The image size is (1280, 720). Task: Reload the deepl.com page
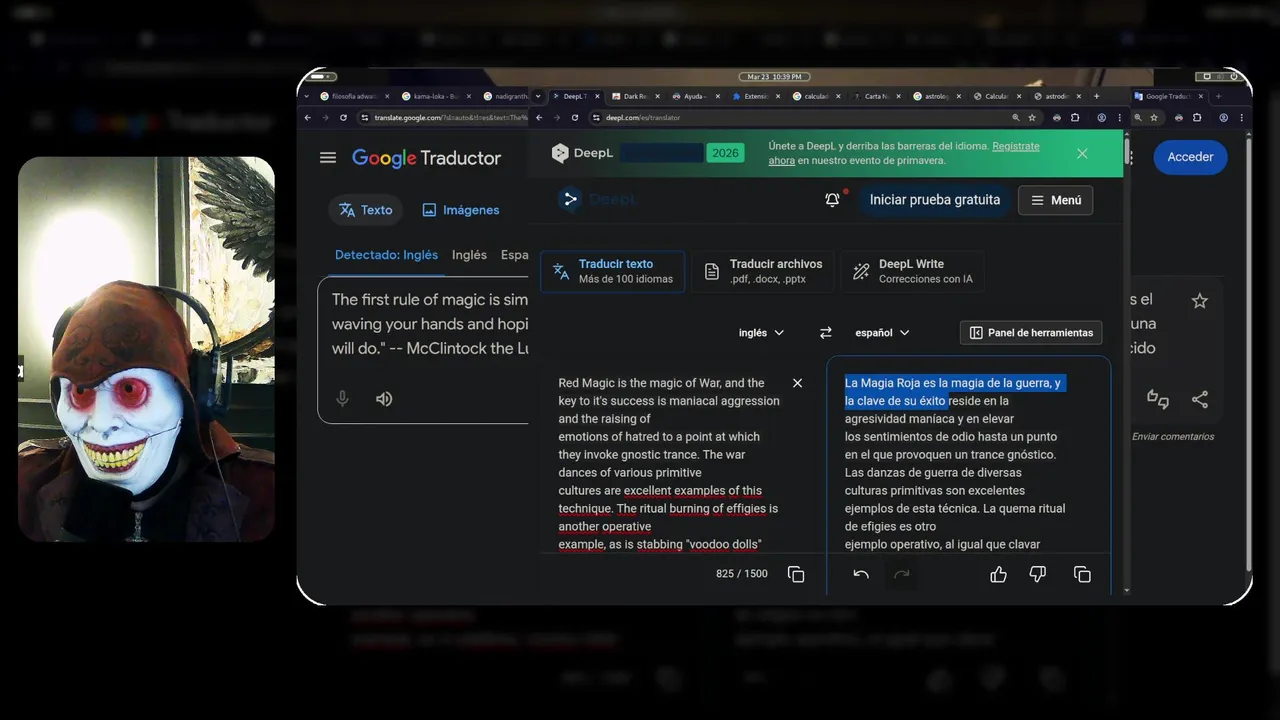[574, 117]
